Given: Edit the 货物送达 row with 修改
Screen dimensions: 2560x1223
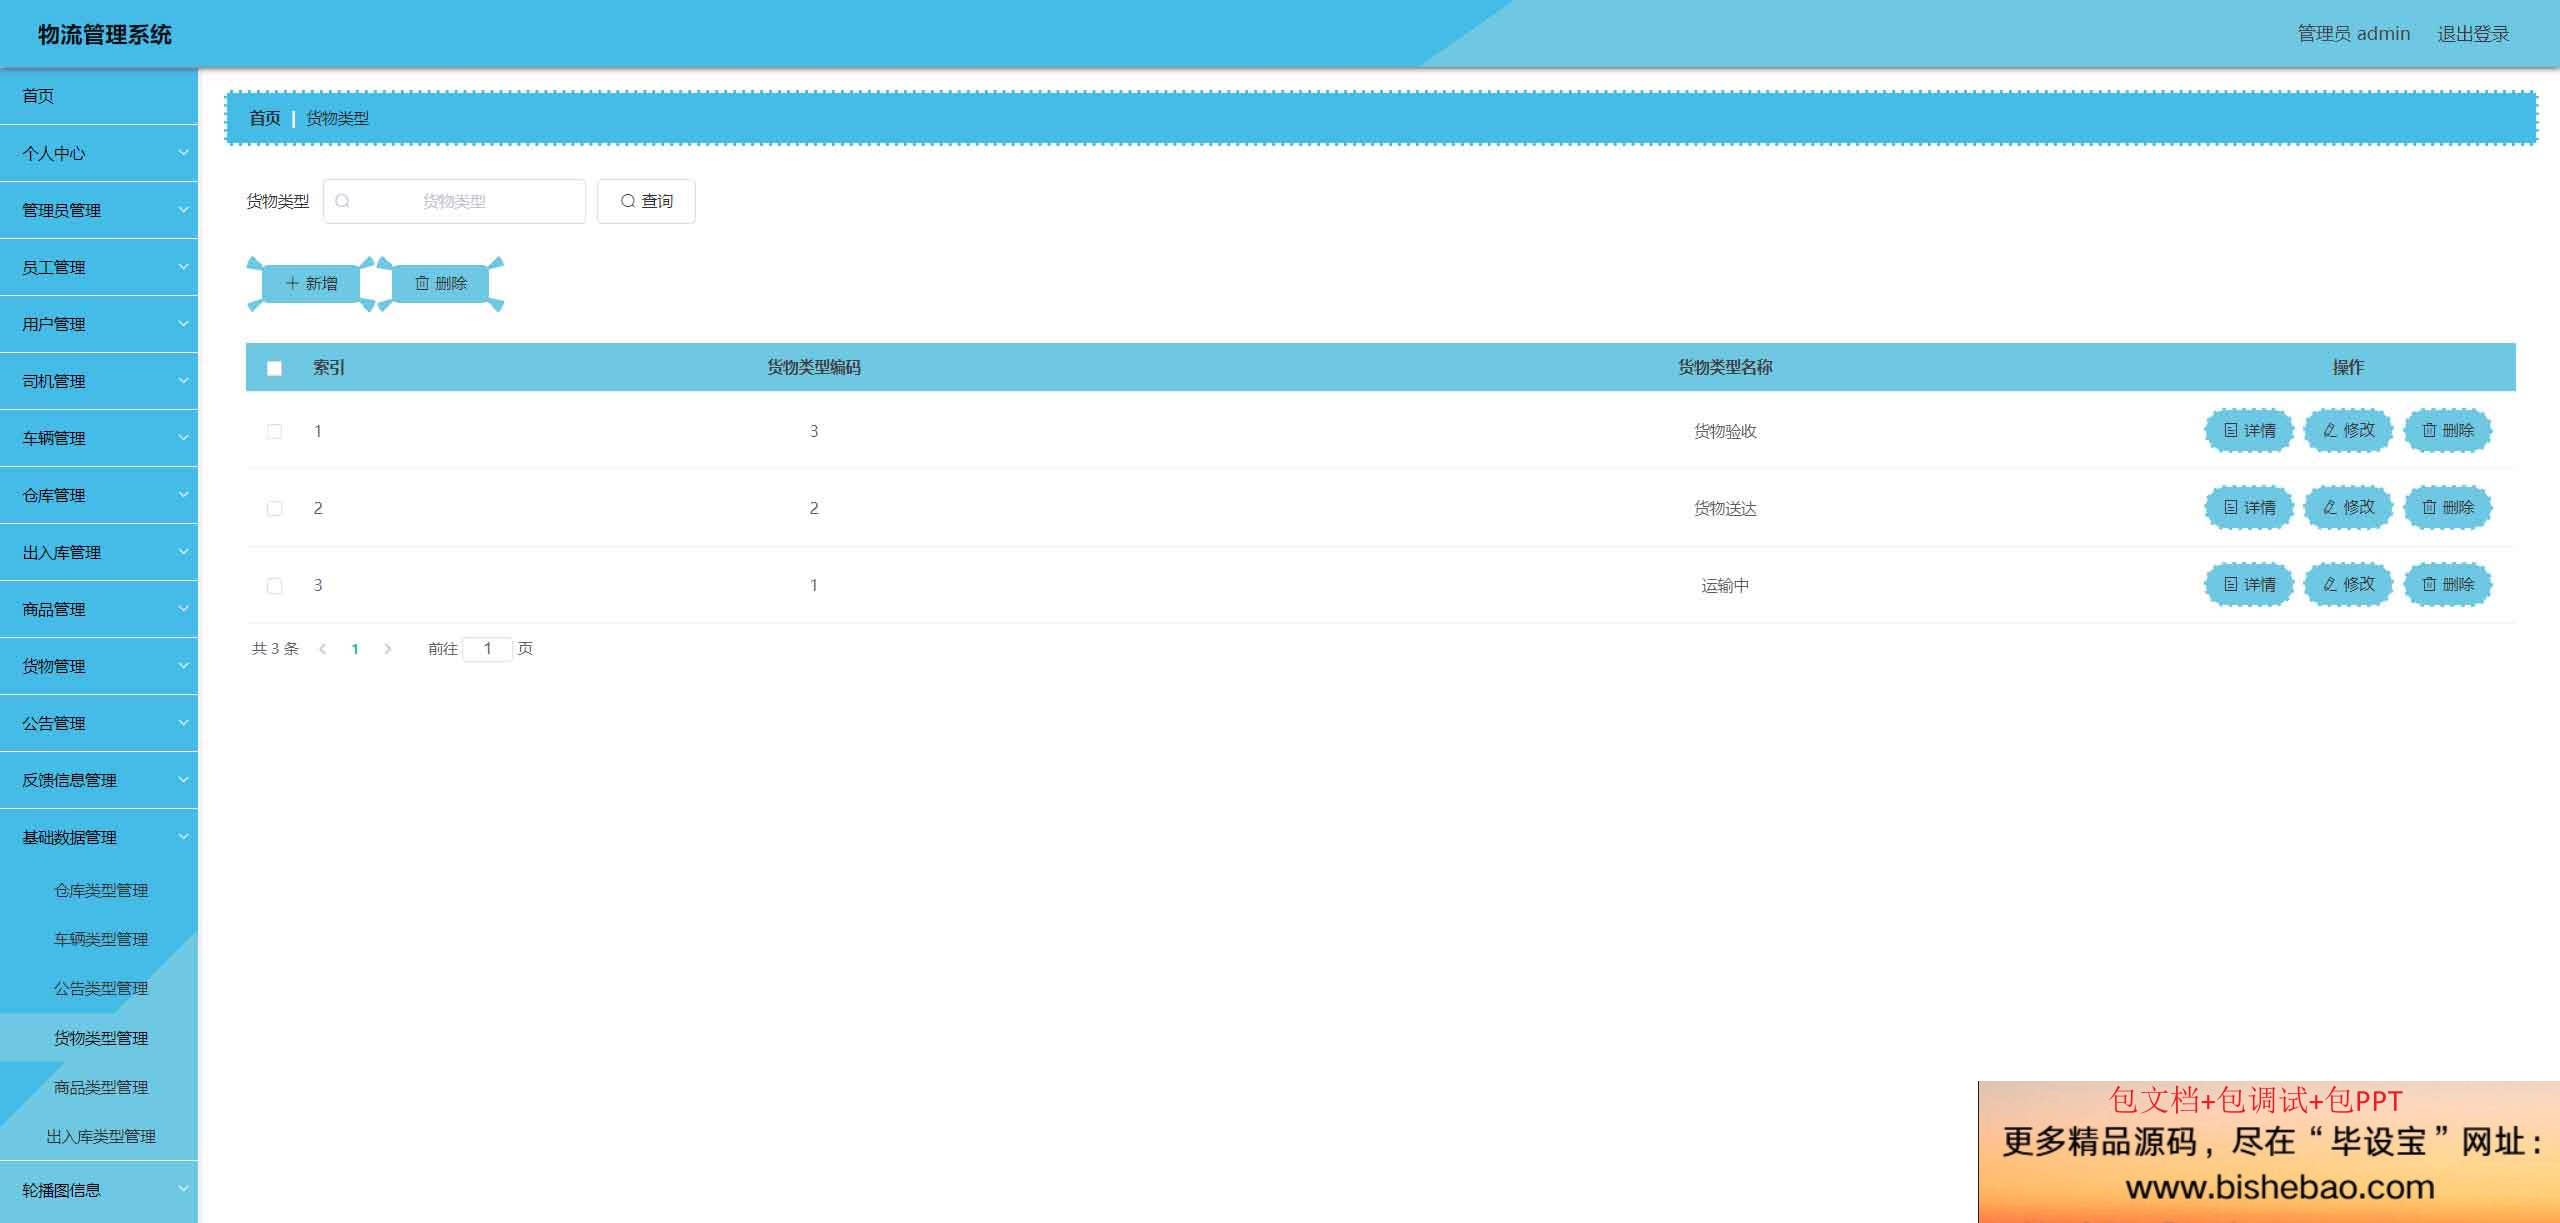Looking at the screenshot, I should 2348,508.
